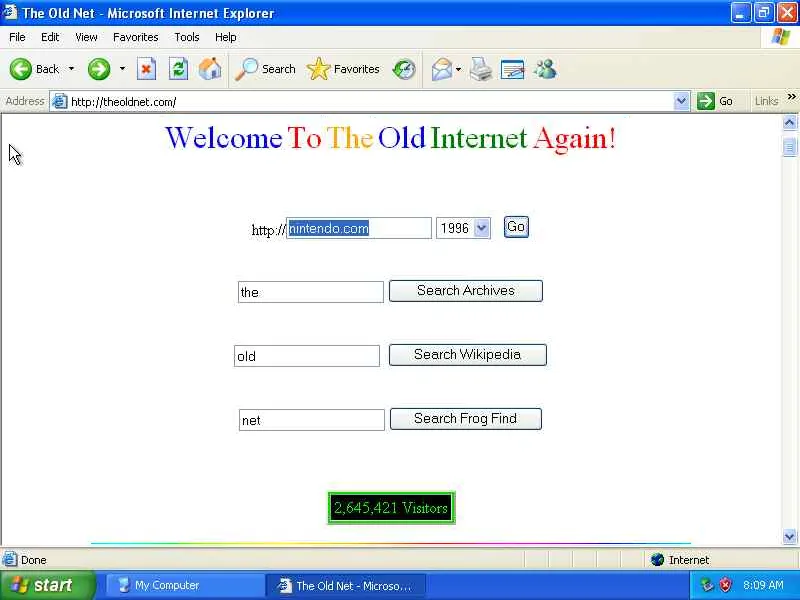
Task: Open the Edit menu
Action: coord(50,37)
